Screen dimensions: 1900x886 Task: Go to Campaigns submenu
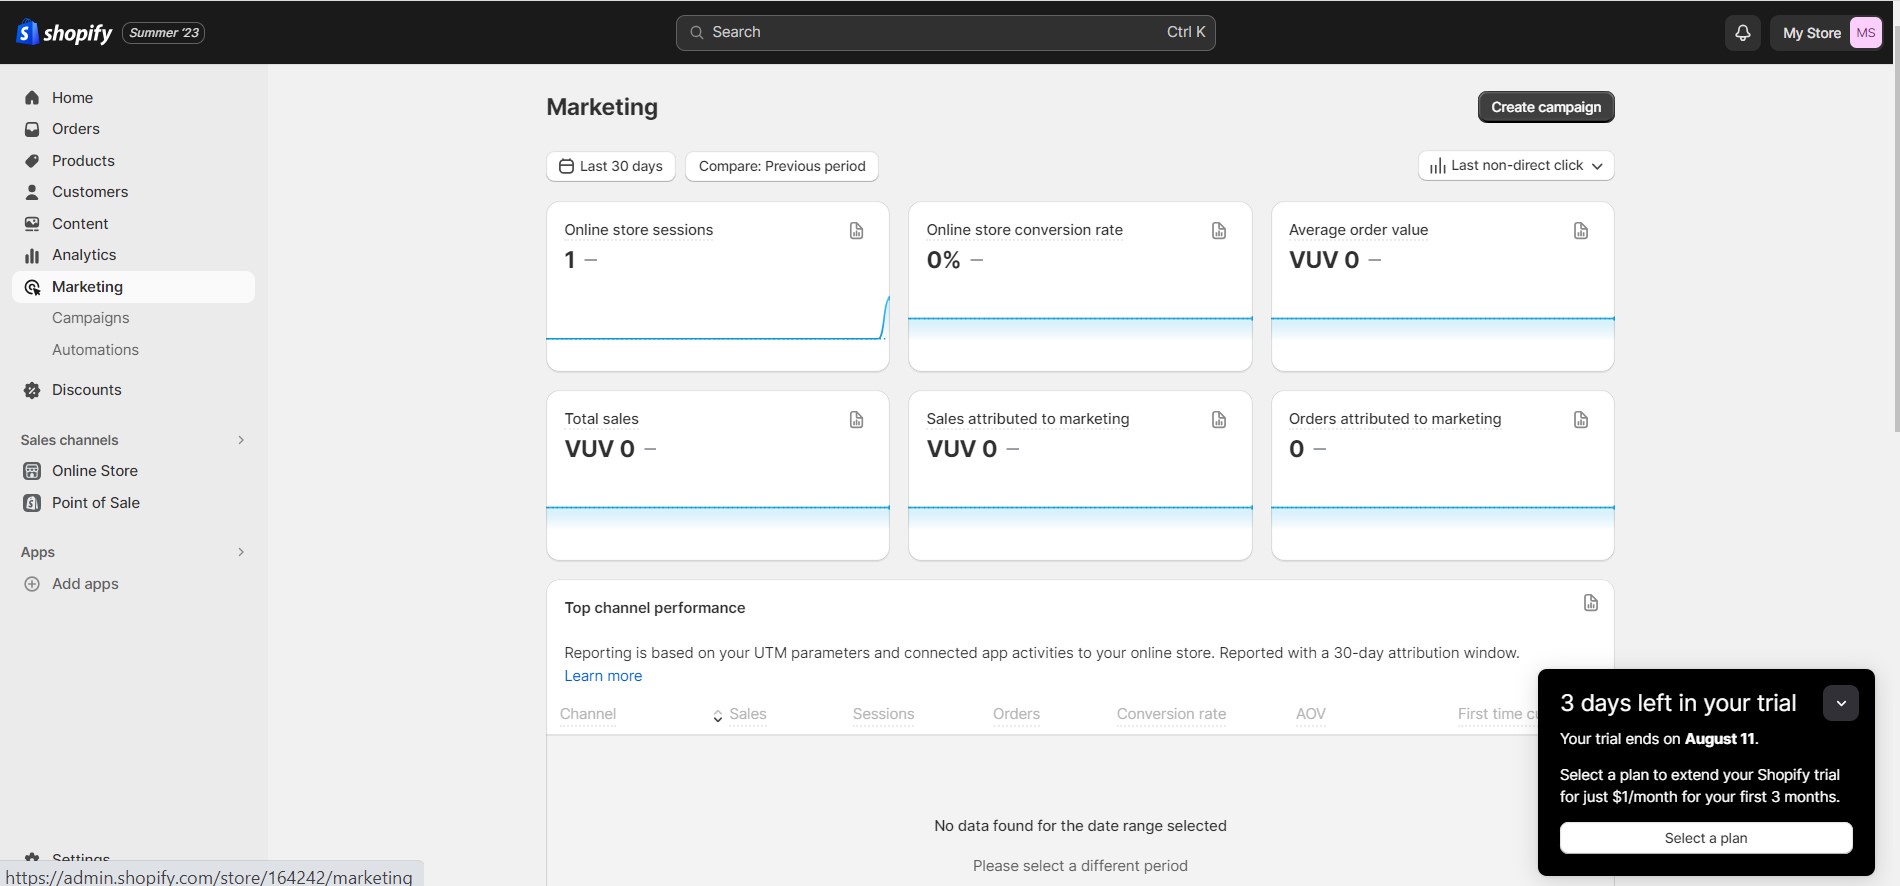coord(91,318)
